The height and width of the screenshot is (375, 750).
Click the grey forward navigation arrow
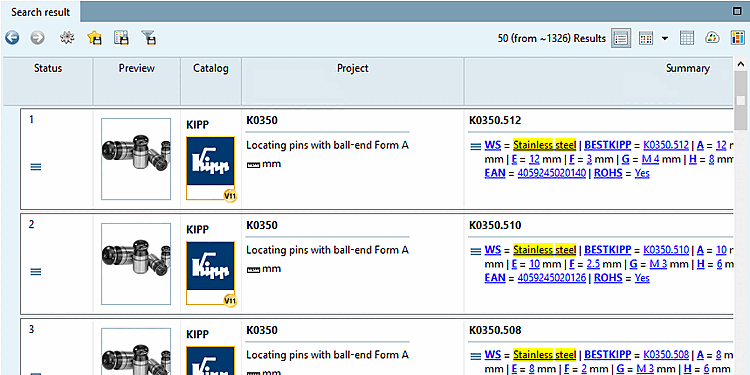coord(38,38)
